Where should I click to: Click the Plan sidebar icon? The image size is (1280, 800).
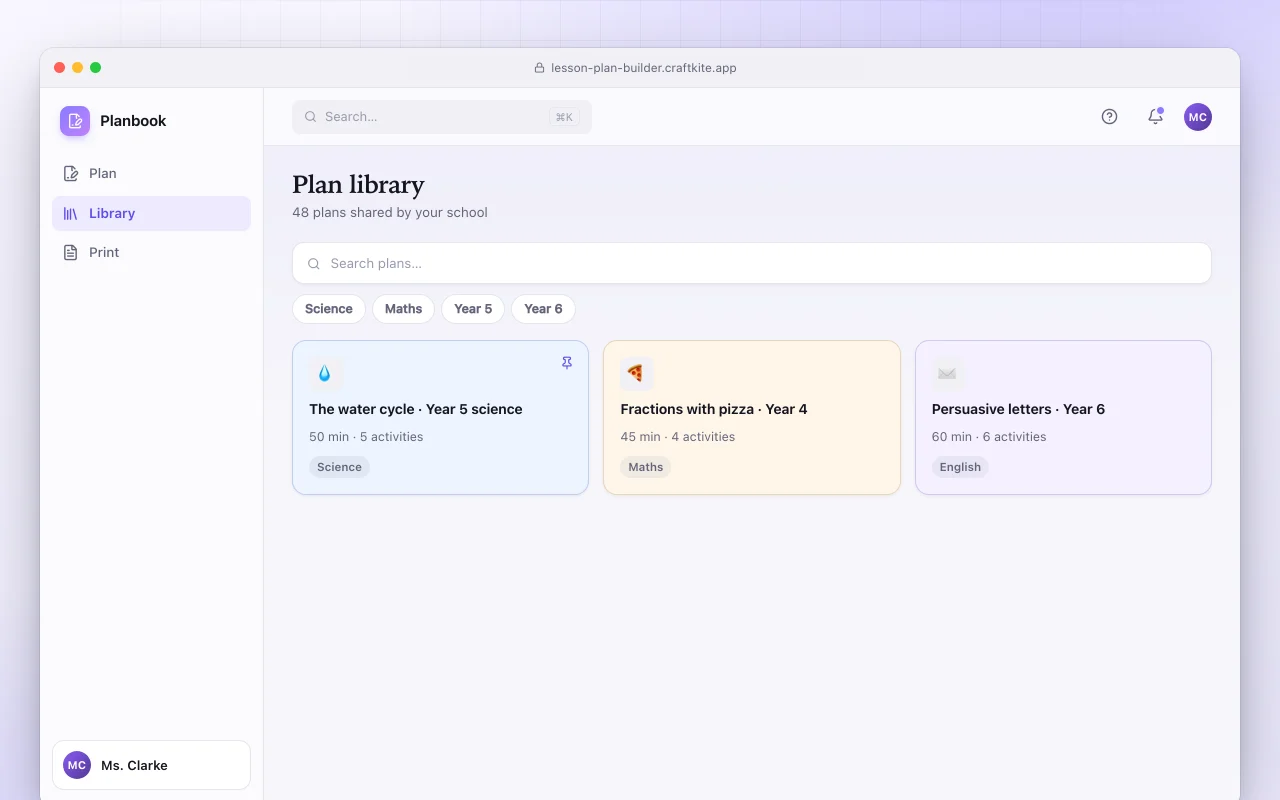[x=71, y=174]
